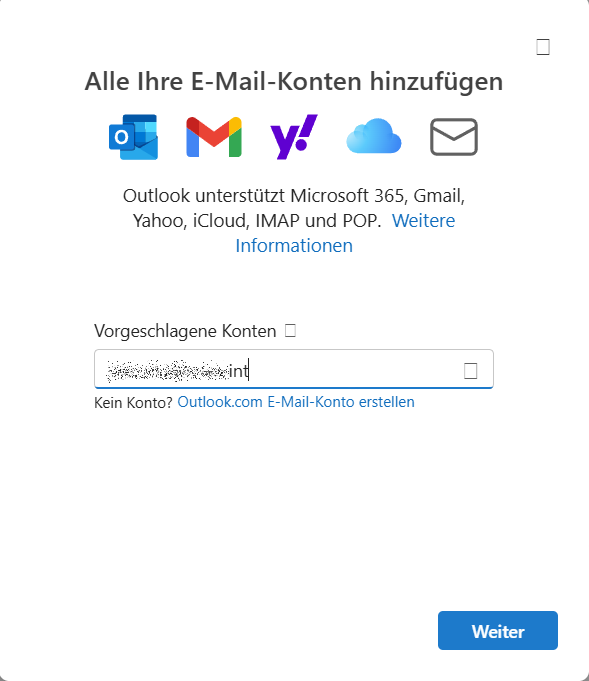Click the Vorgeschlagene Konten label
The image size is (589, 681).
185,331
